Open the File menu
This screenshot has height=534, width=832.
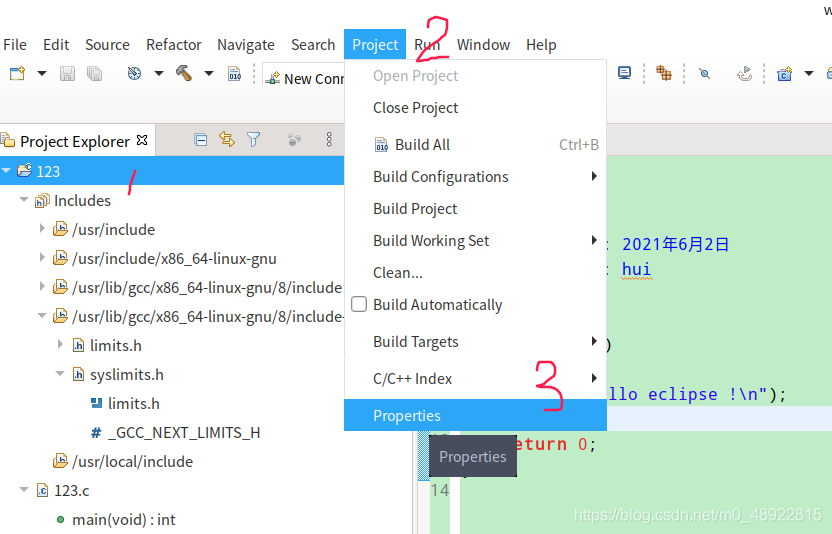pos(15,45)
